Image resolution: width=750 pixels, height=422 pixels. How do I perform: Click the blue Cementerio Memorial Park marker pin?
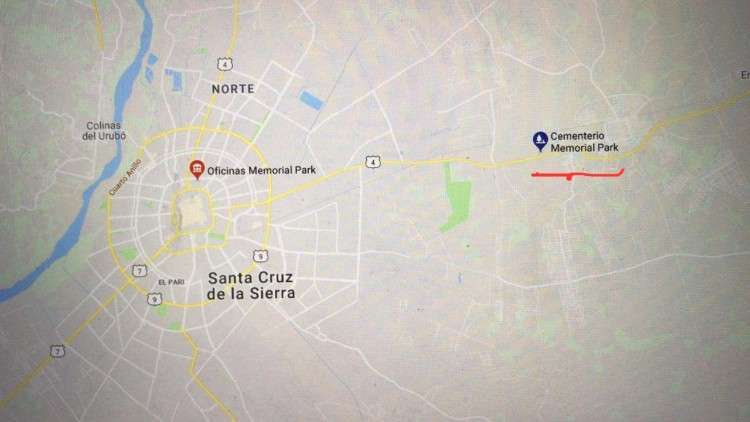540,141
